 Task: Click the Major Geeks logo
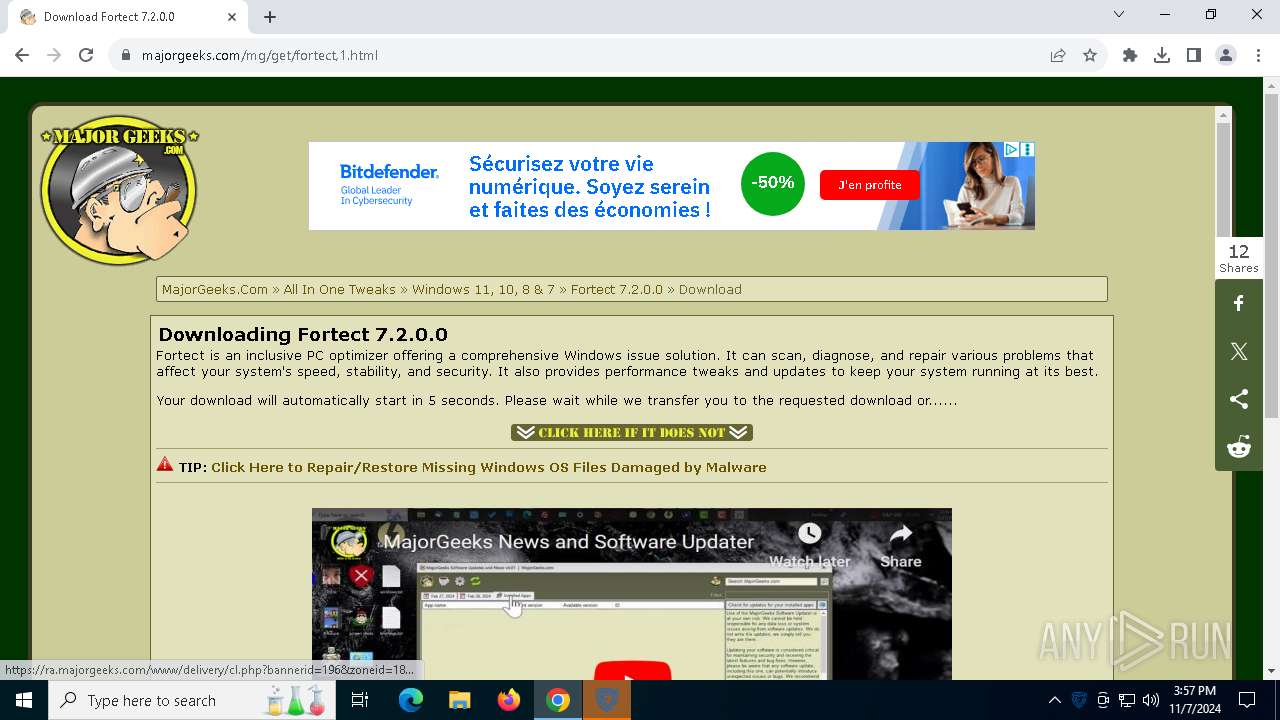pyautogui.click(x=119, y=191)
